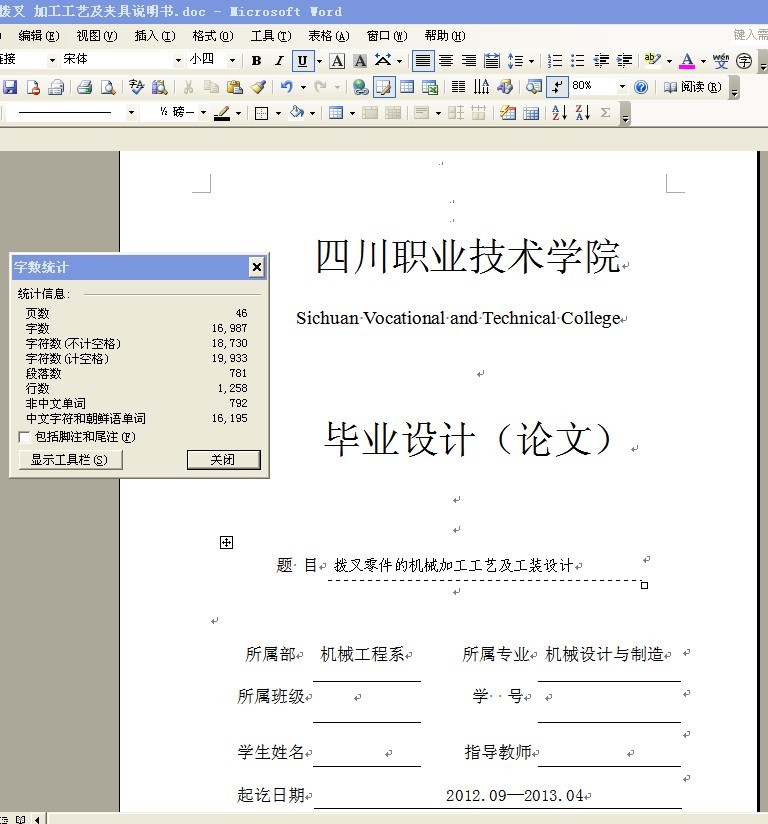Click the Print icon in toolbar
This screenshot has height=824, width=768.
point(84,87)
